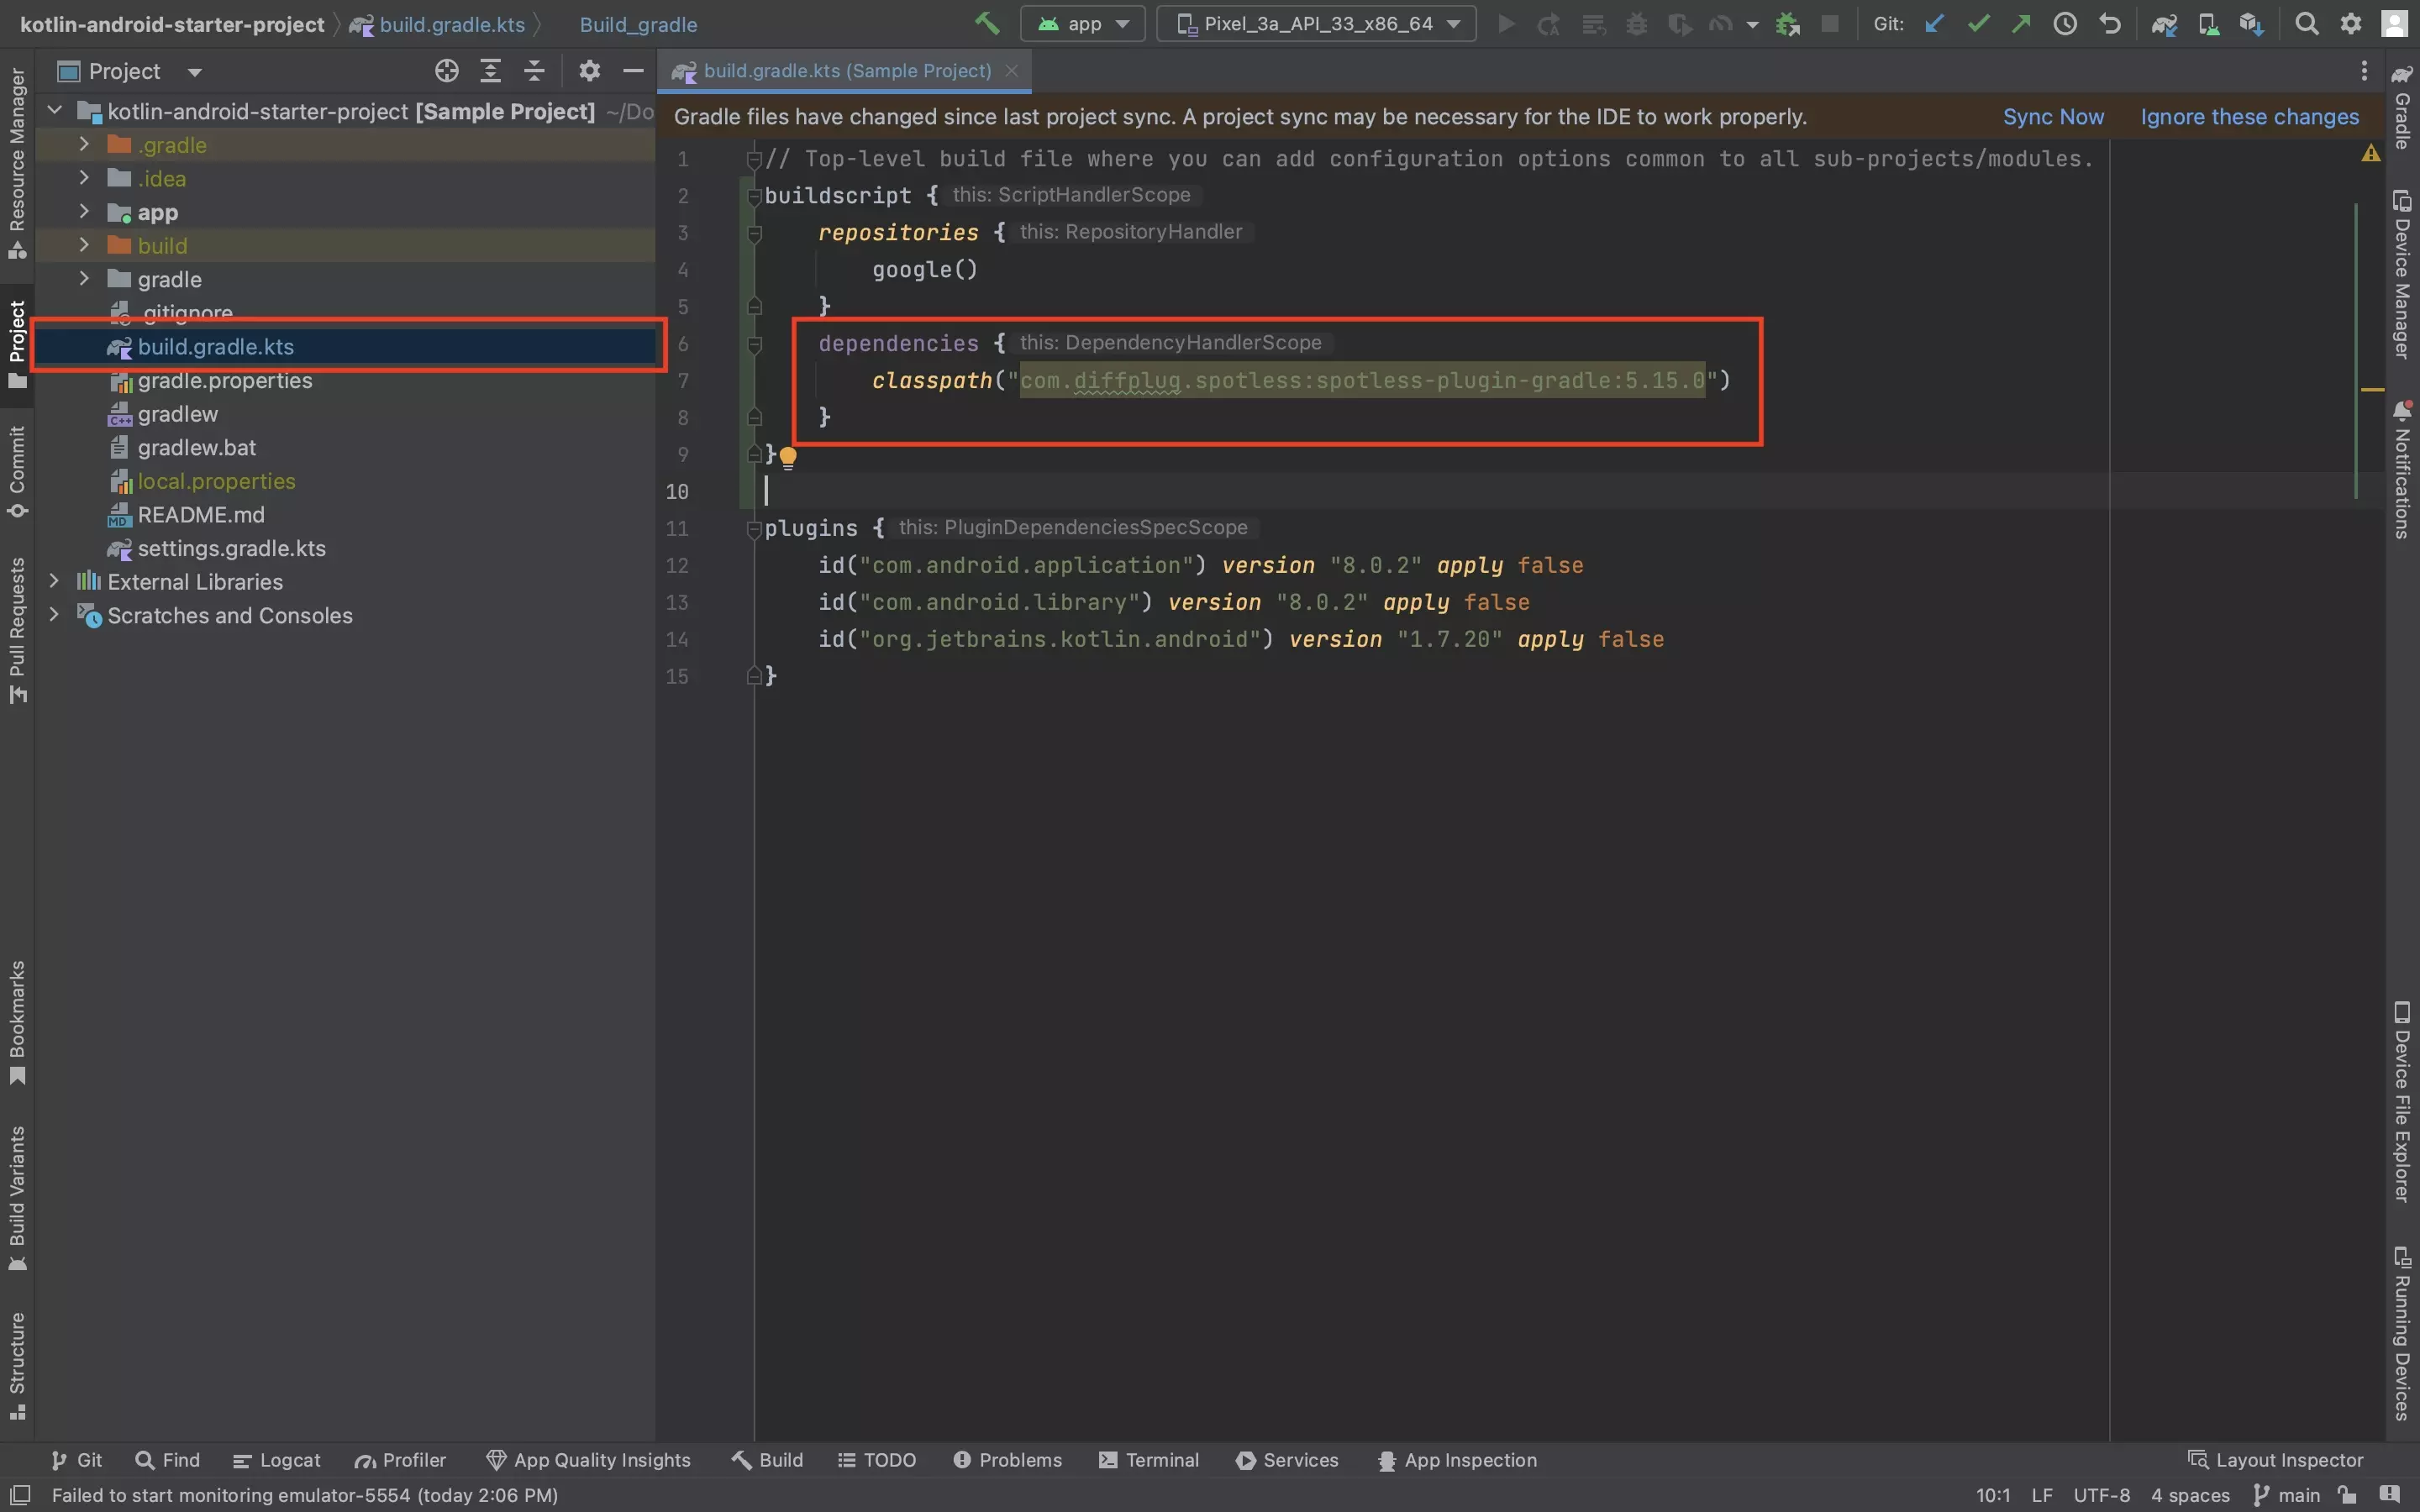
Task: Click Ignore these changes link
Action: coord(2249,117)
